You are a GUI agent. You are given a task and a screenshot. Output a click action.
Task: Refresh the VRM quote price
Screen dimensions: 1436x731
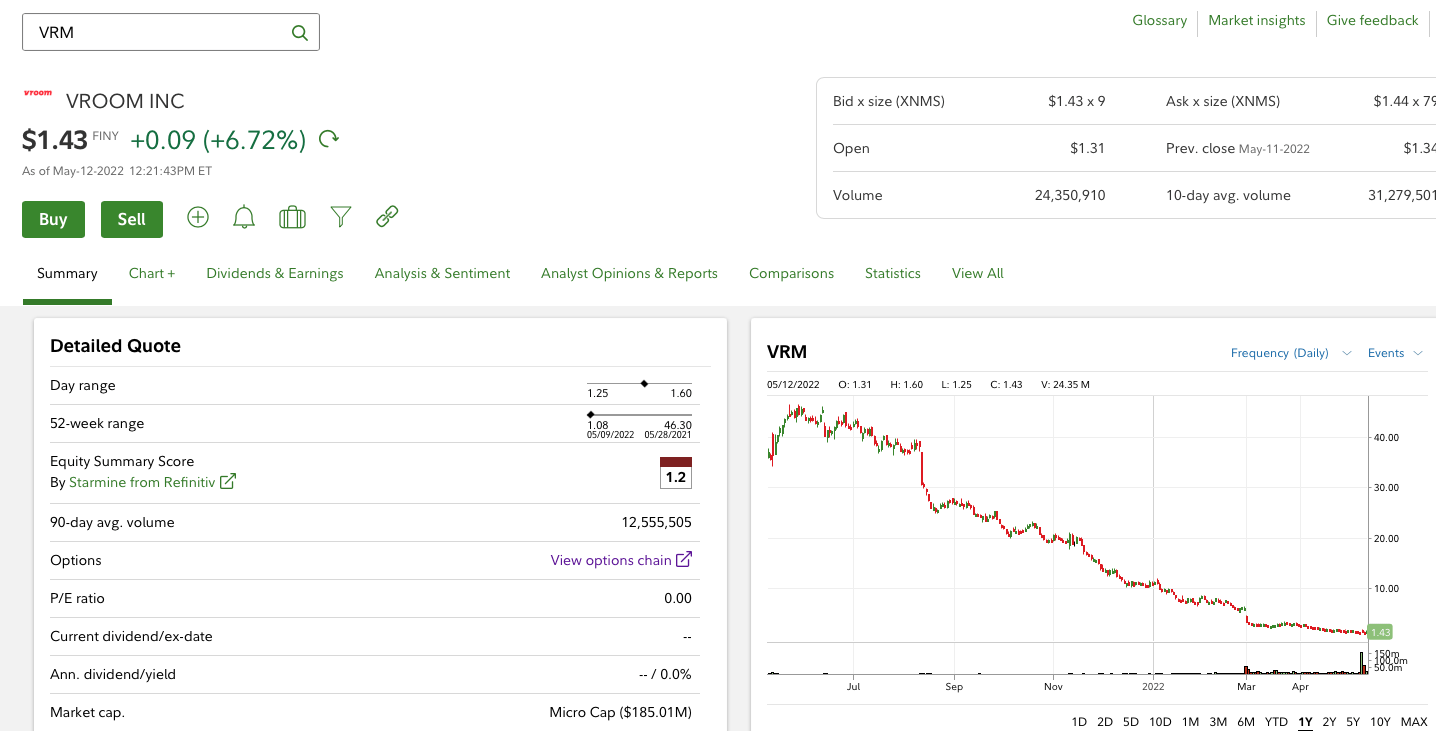[x=329, y=139]
